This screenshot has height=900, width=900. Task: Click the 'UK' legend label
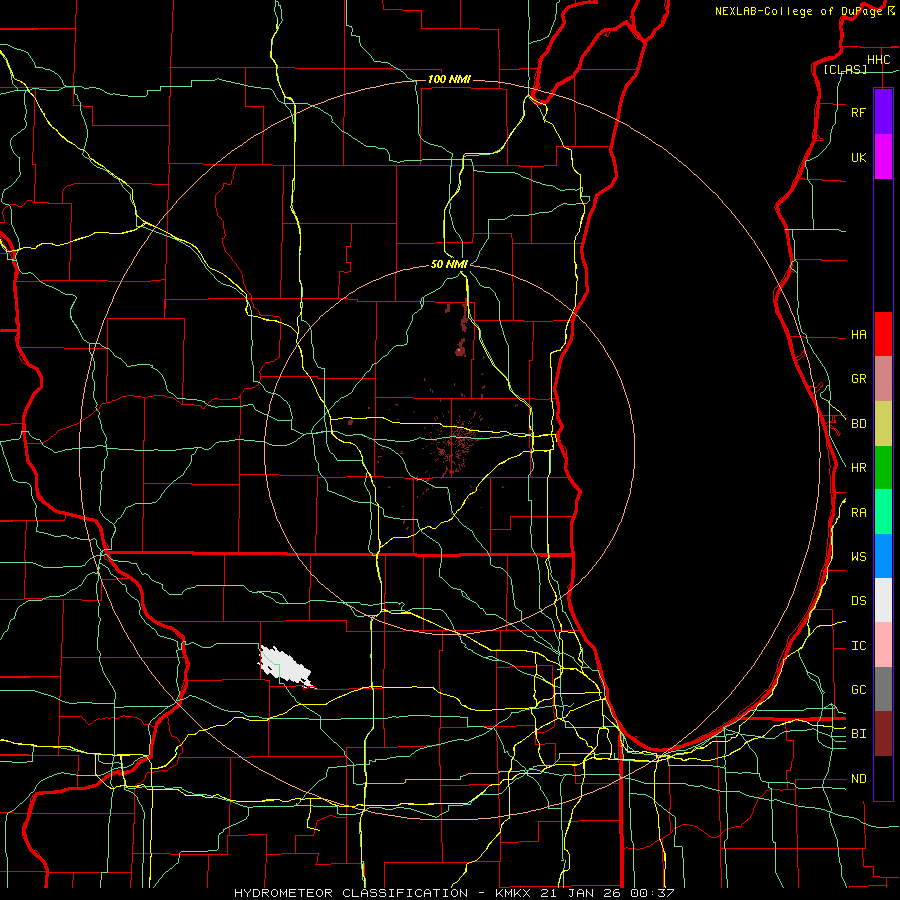(858, 157)
